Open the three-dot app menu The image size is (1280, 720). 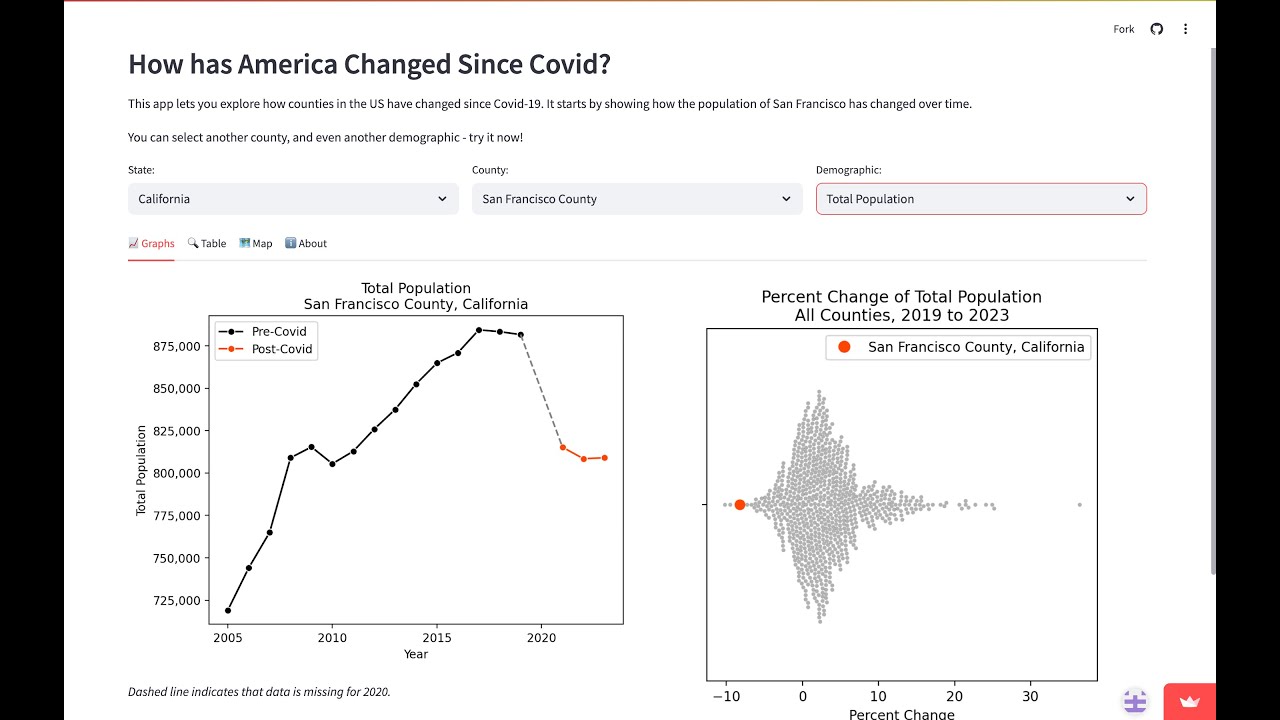1185,29
